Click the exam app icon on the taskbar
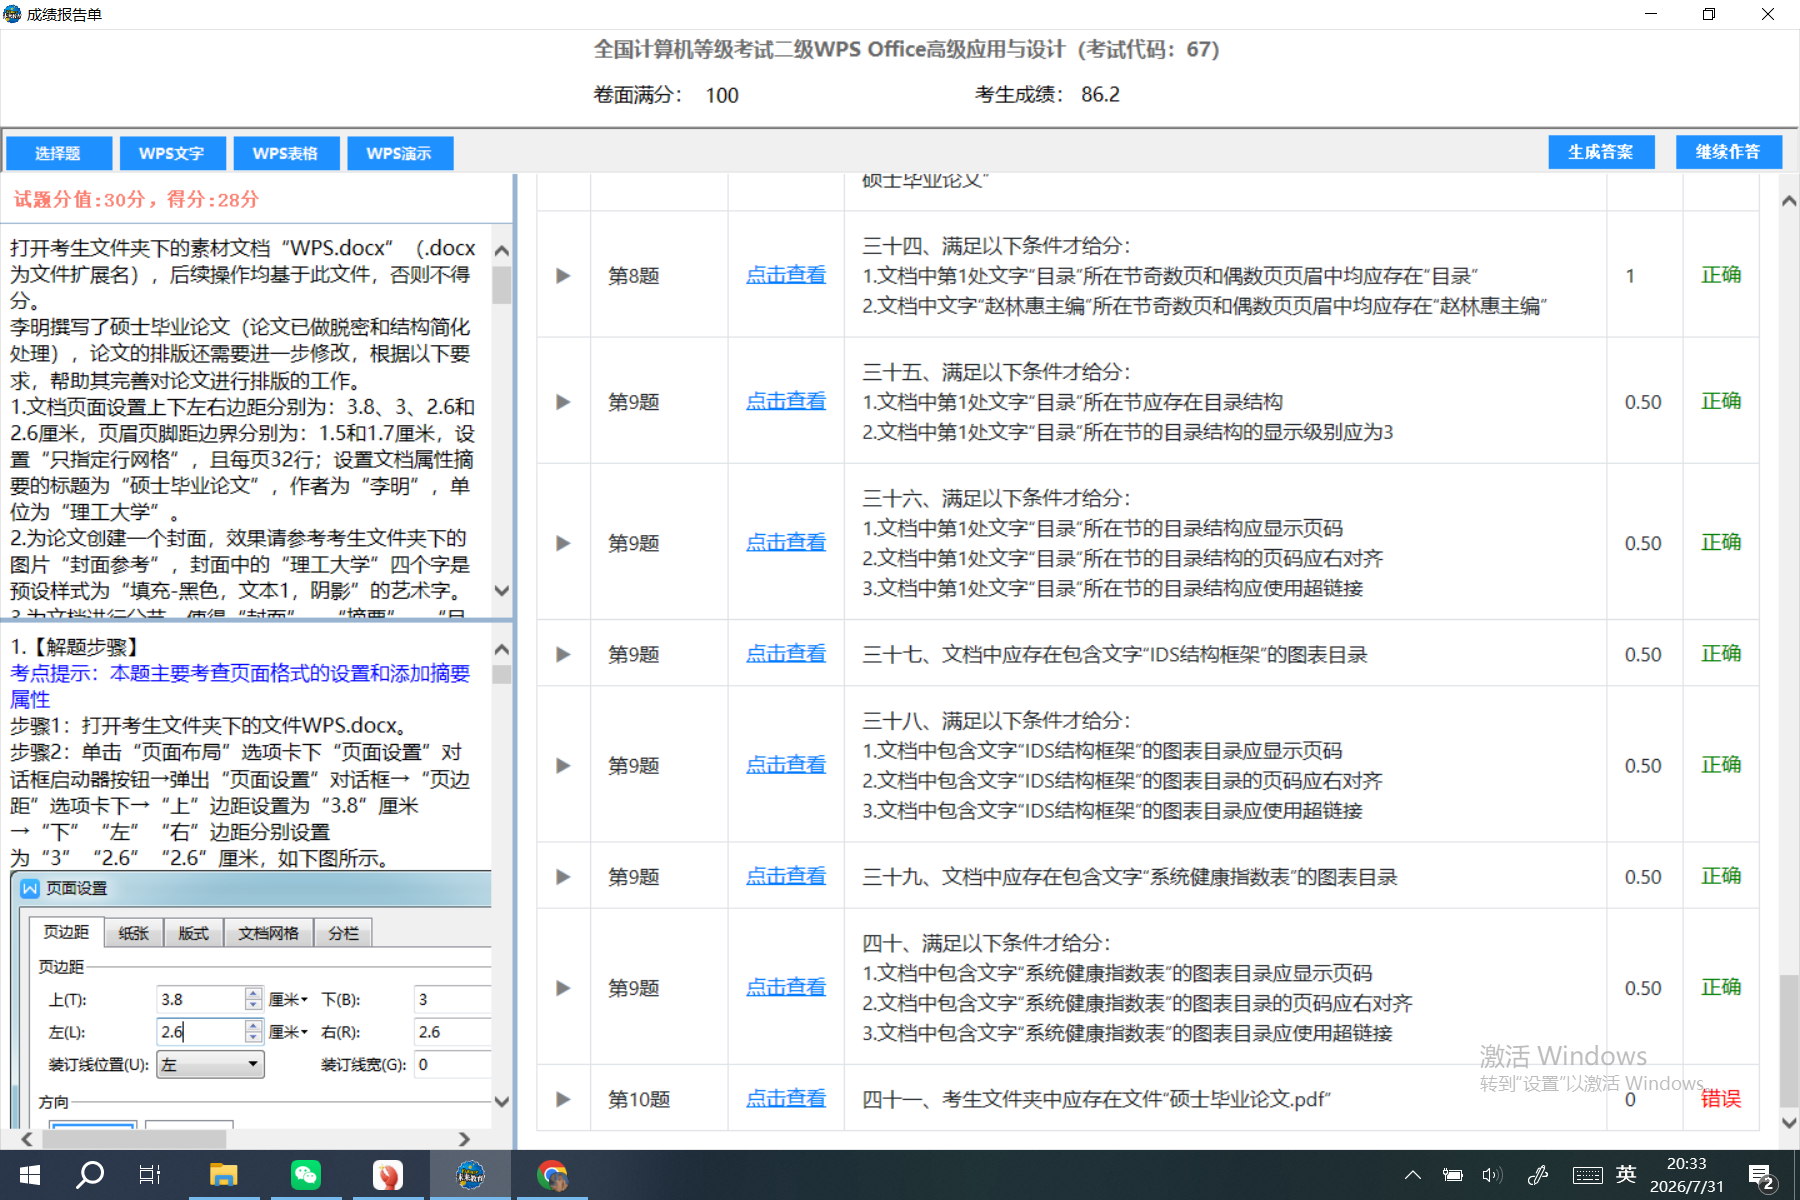Image resolution: width=1800 pixels, height=1200 pixels. [x=470, y=1175]
